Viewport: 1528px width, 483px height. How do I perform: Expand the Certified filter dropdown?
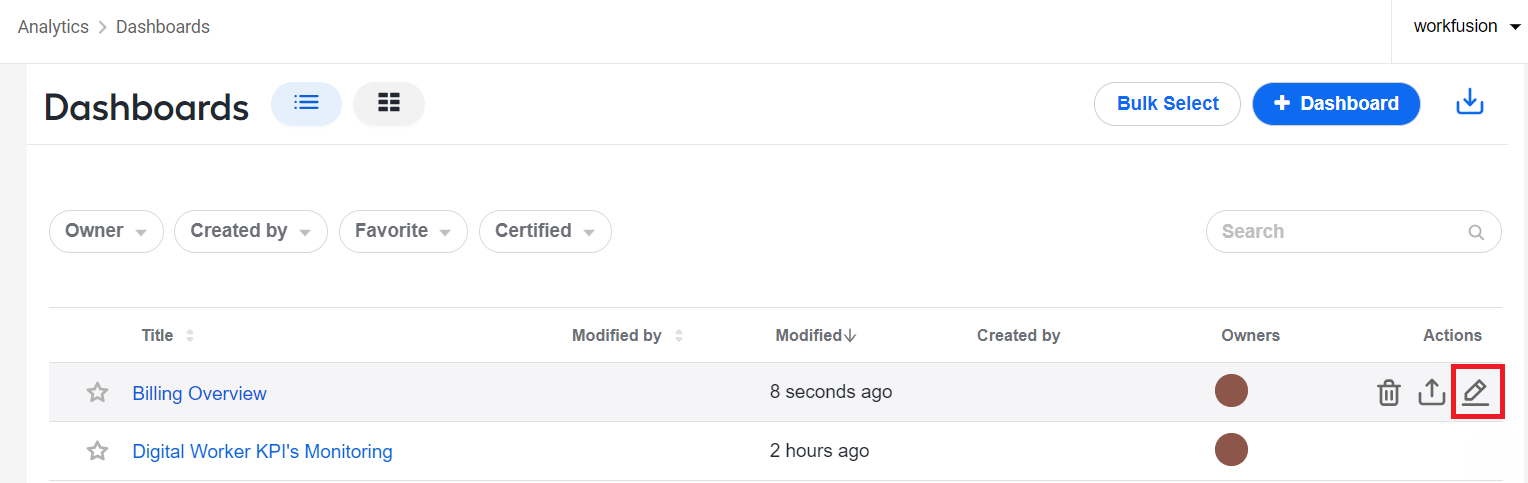point(545,231)
